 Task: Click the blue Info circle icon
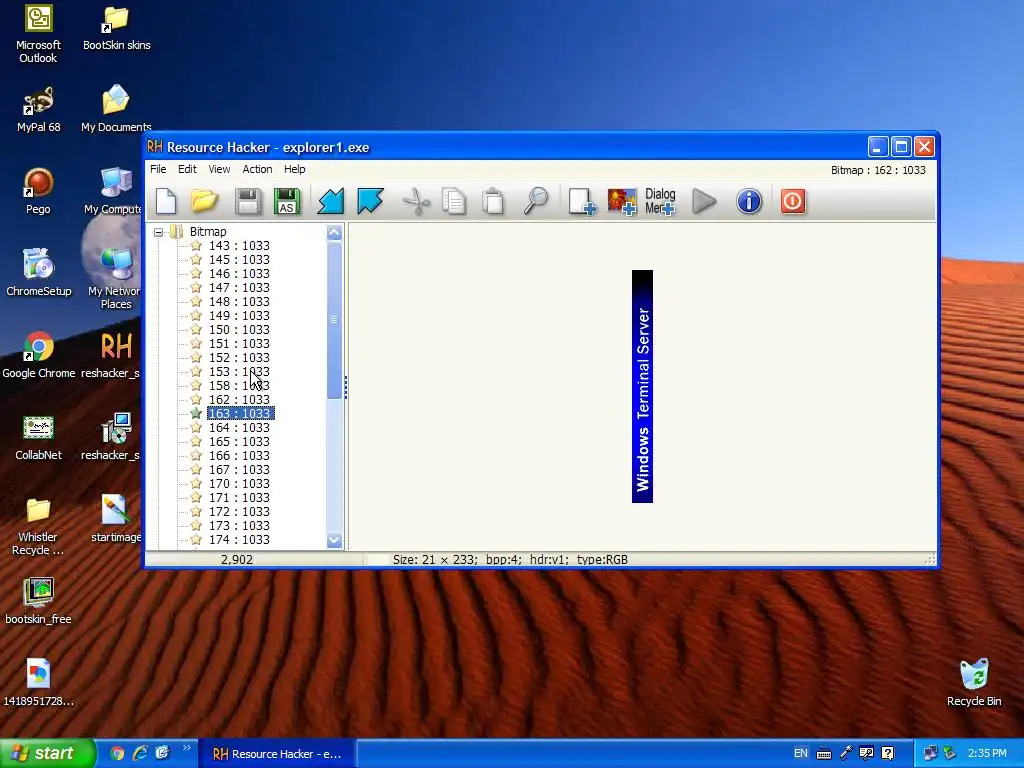pyautogui.click(x=749, y=201)
